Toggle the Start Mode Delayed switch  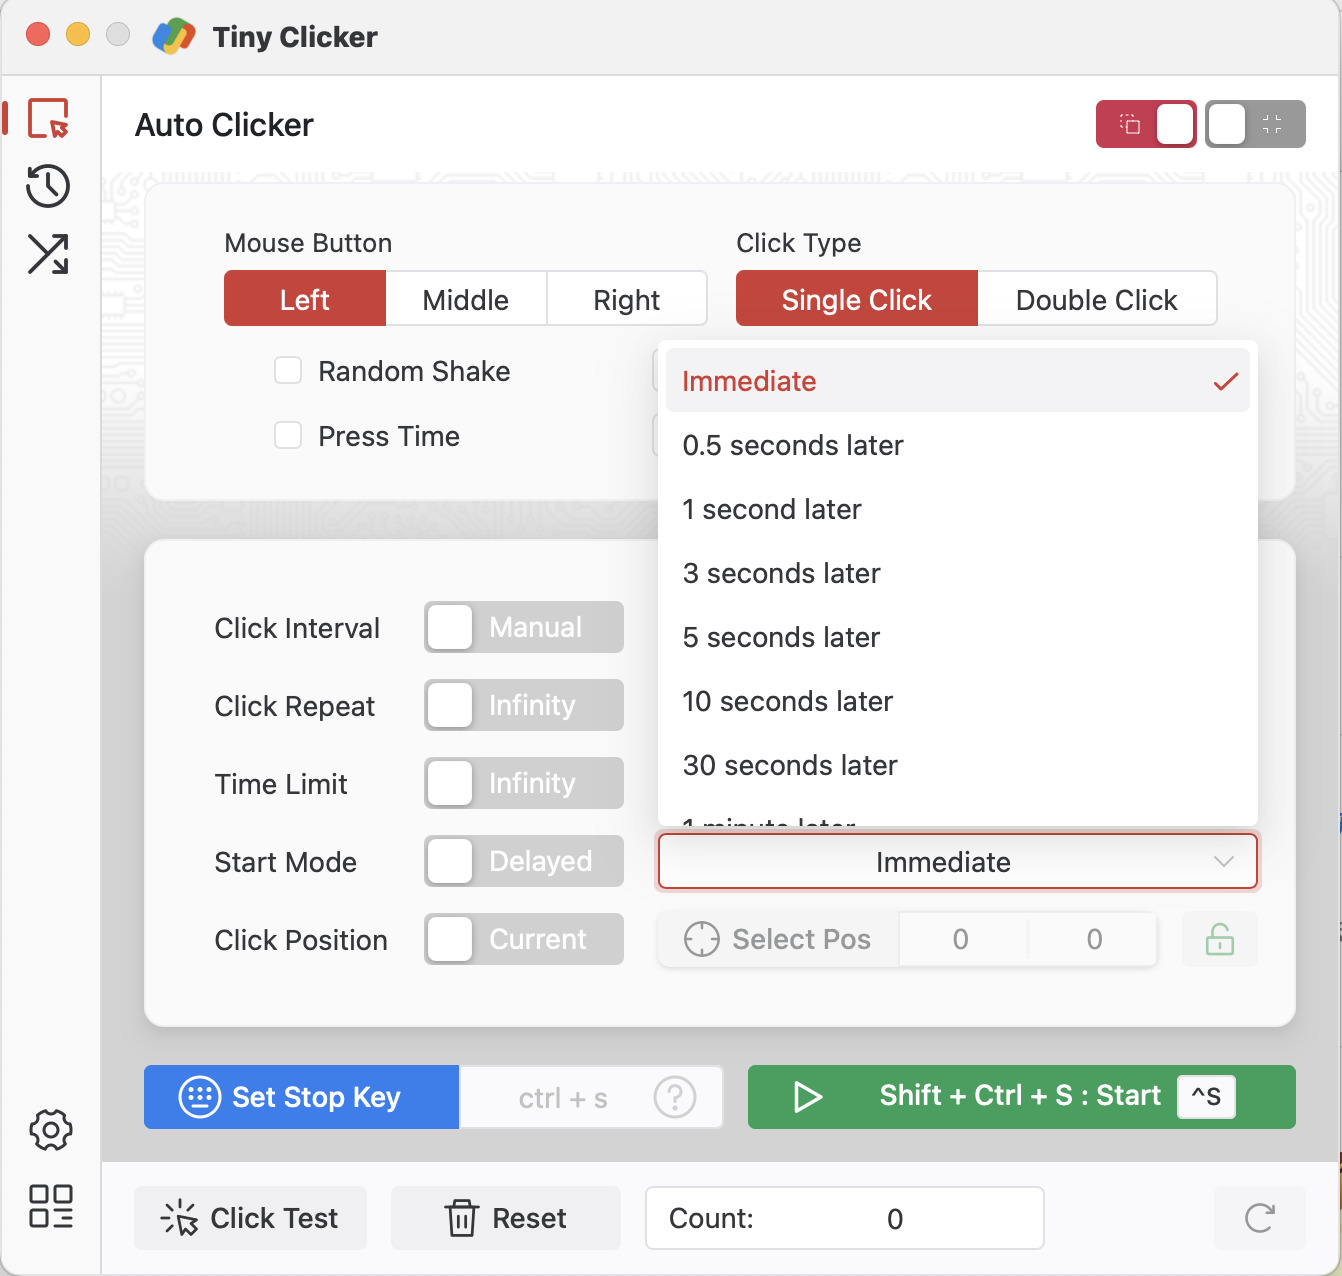(x=523, y=861)
